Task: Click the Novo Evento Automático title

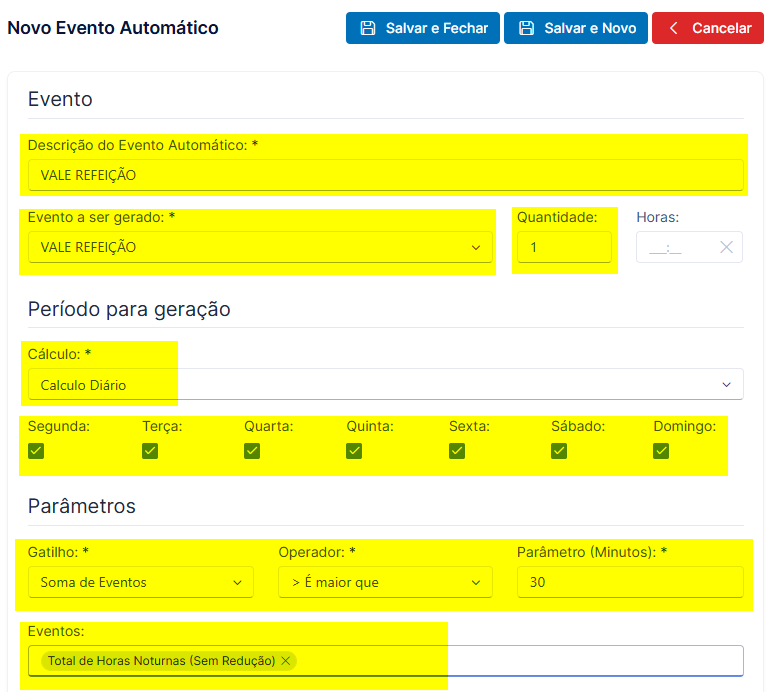Action: pos(113,28)
